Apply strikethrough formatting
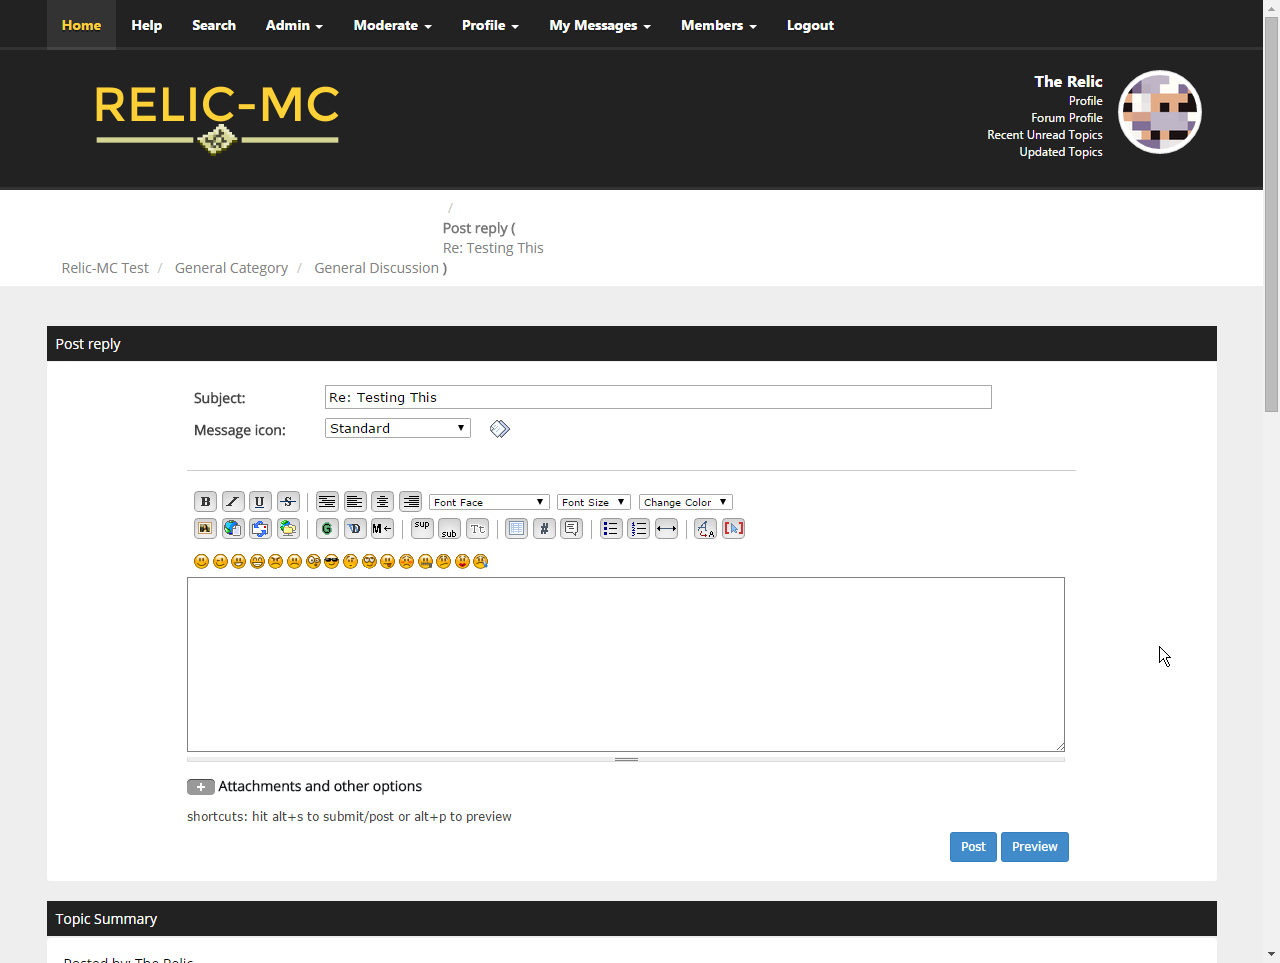Viewport: 1280px width, 963px height. pos(288,502)
